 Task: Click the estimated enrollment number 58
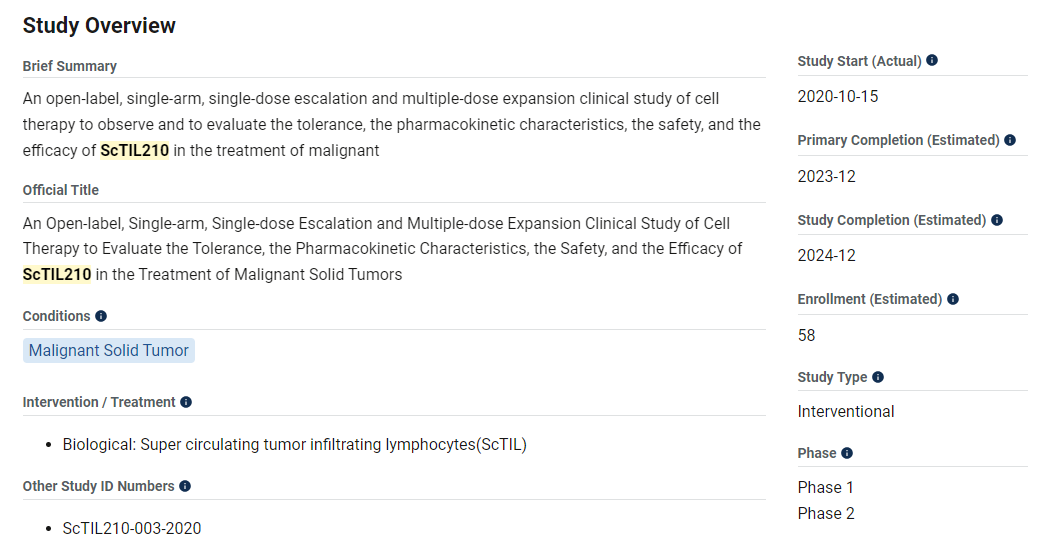[807, 335]
